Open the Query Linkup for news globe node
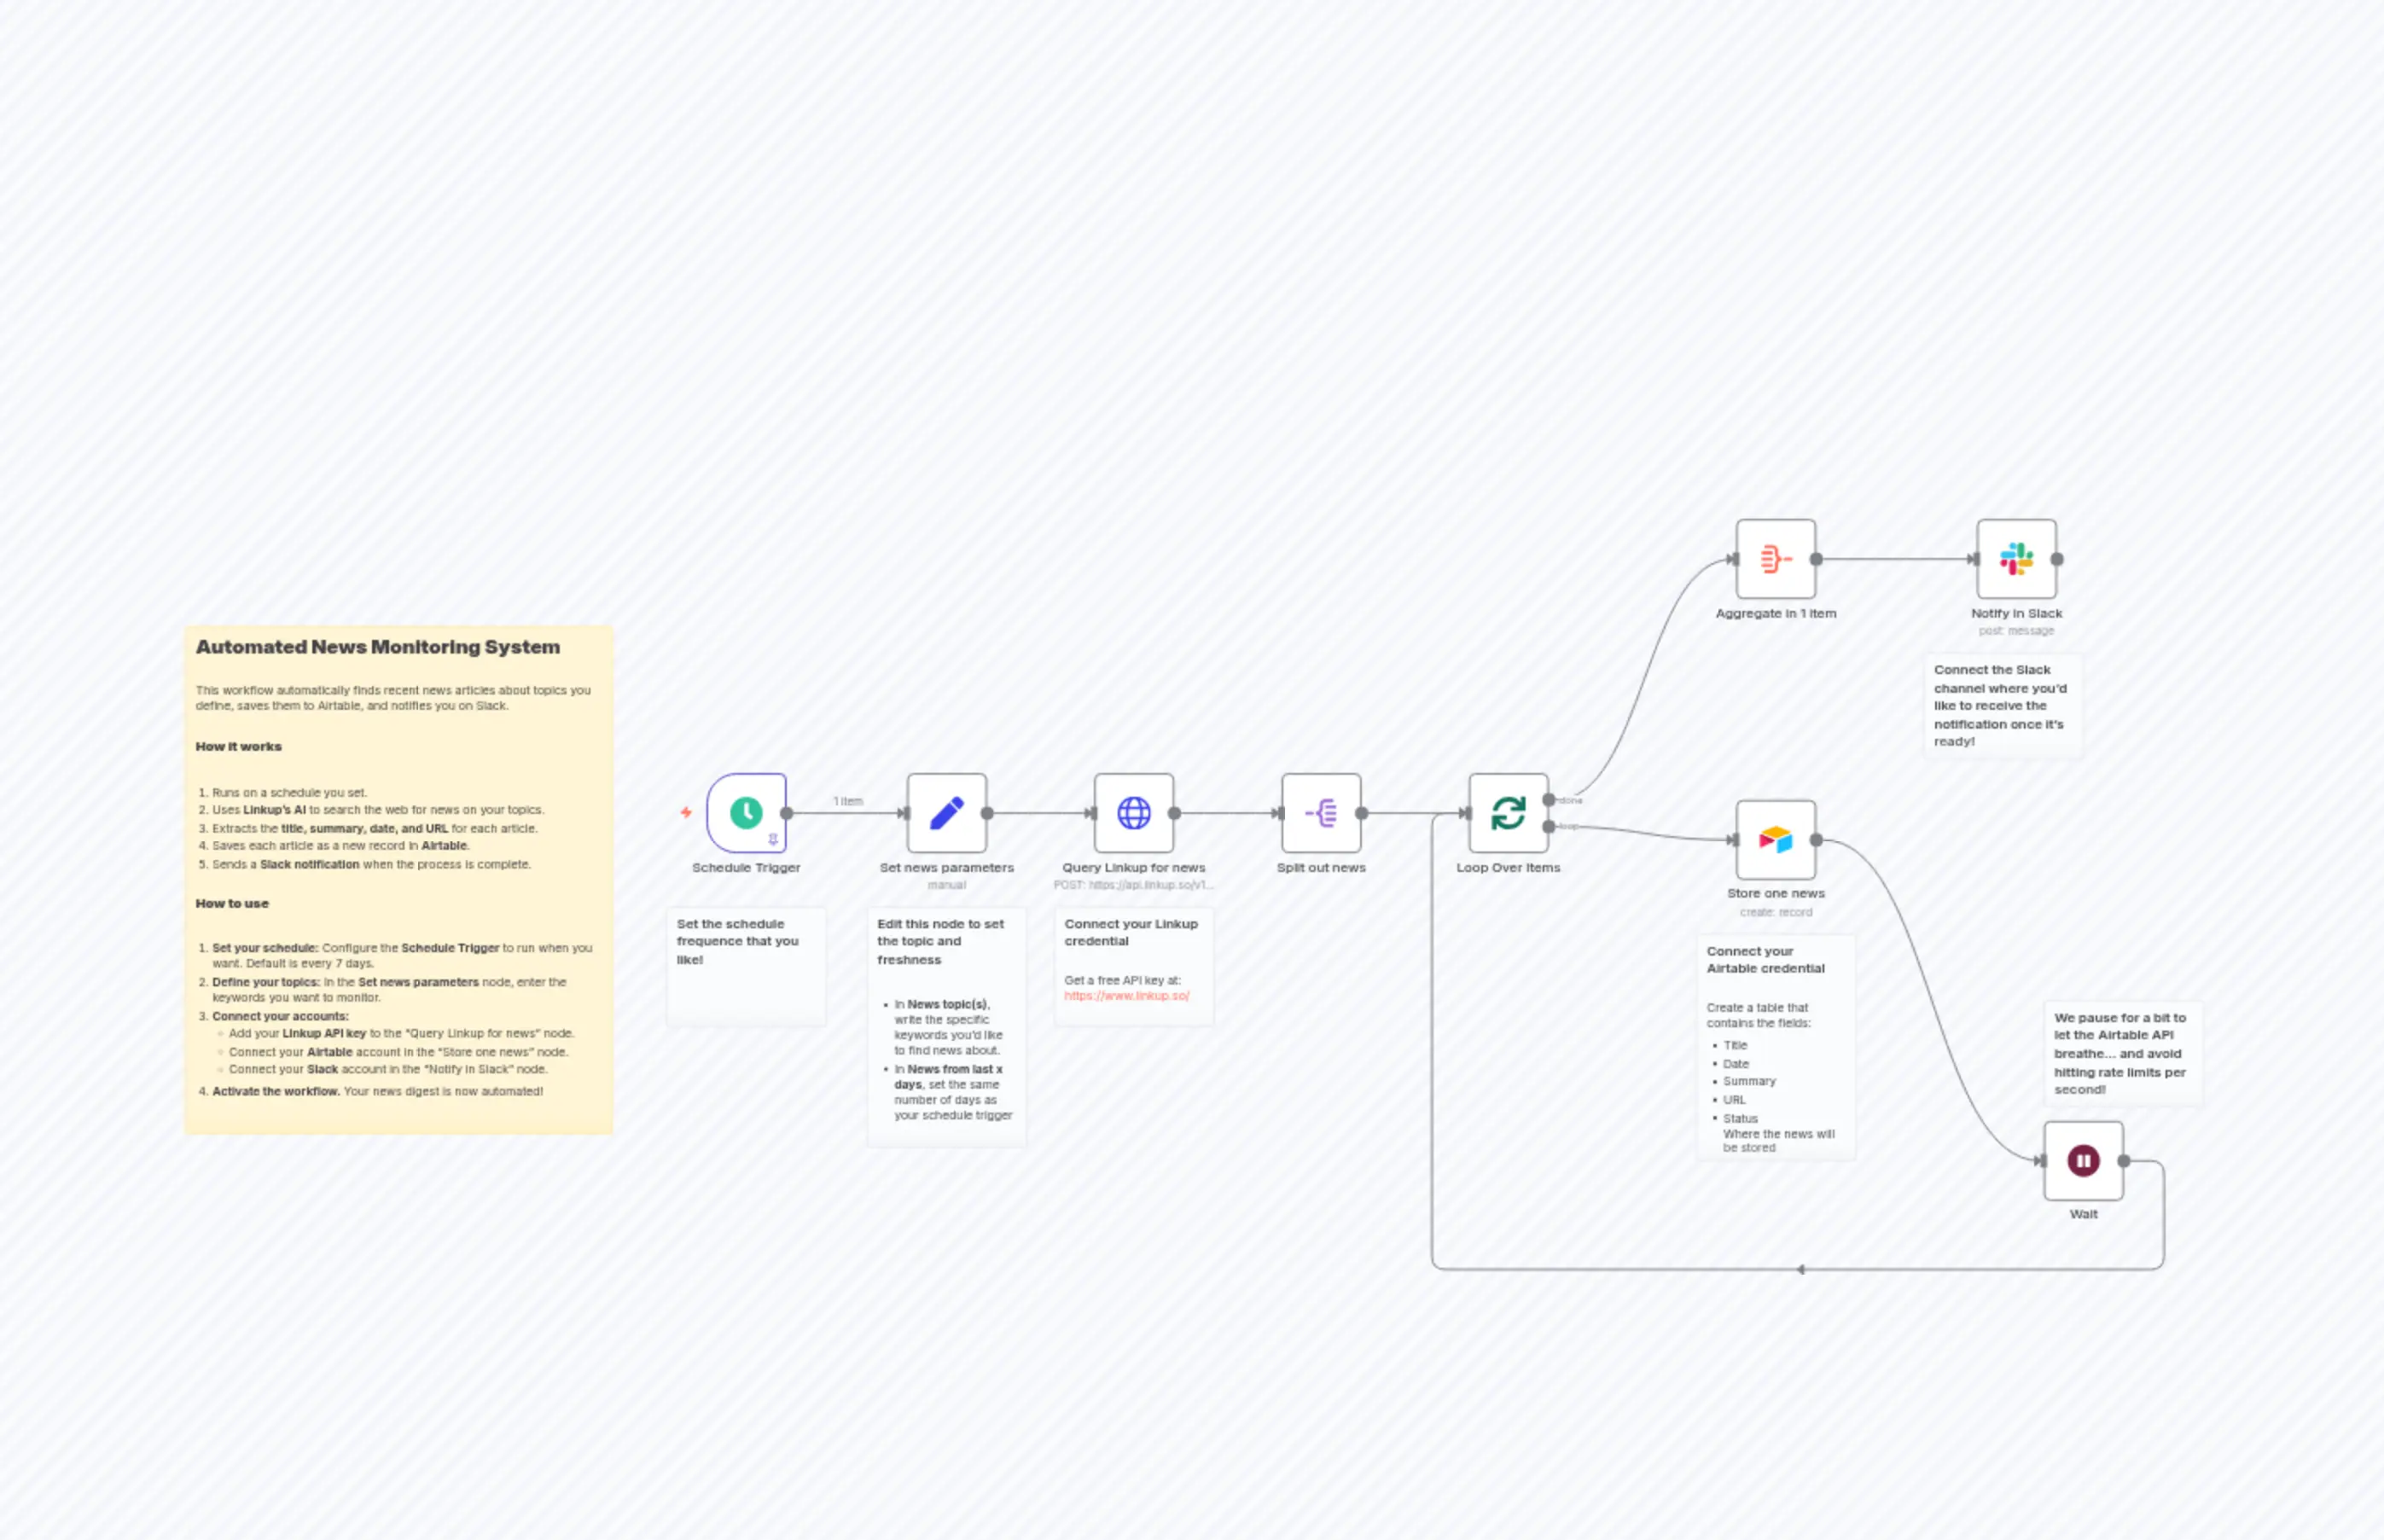2384x1540 pixels. pyautogui.click(x=1135, y=812)
